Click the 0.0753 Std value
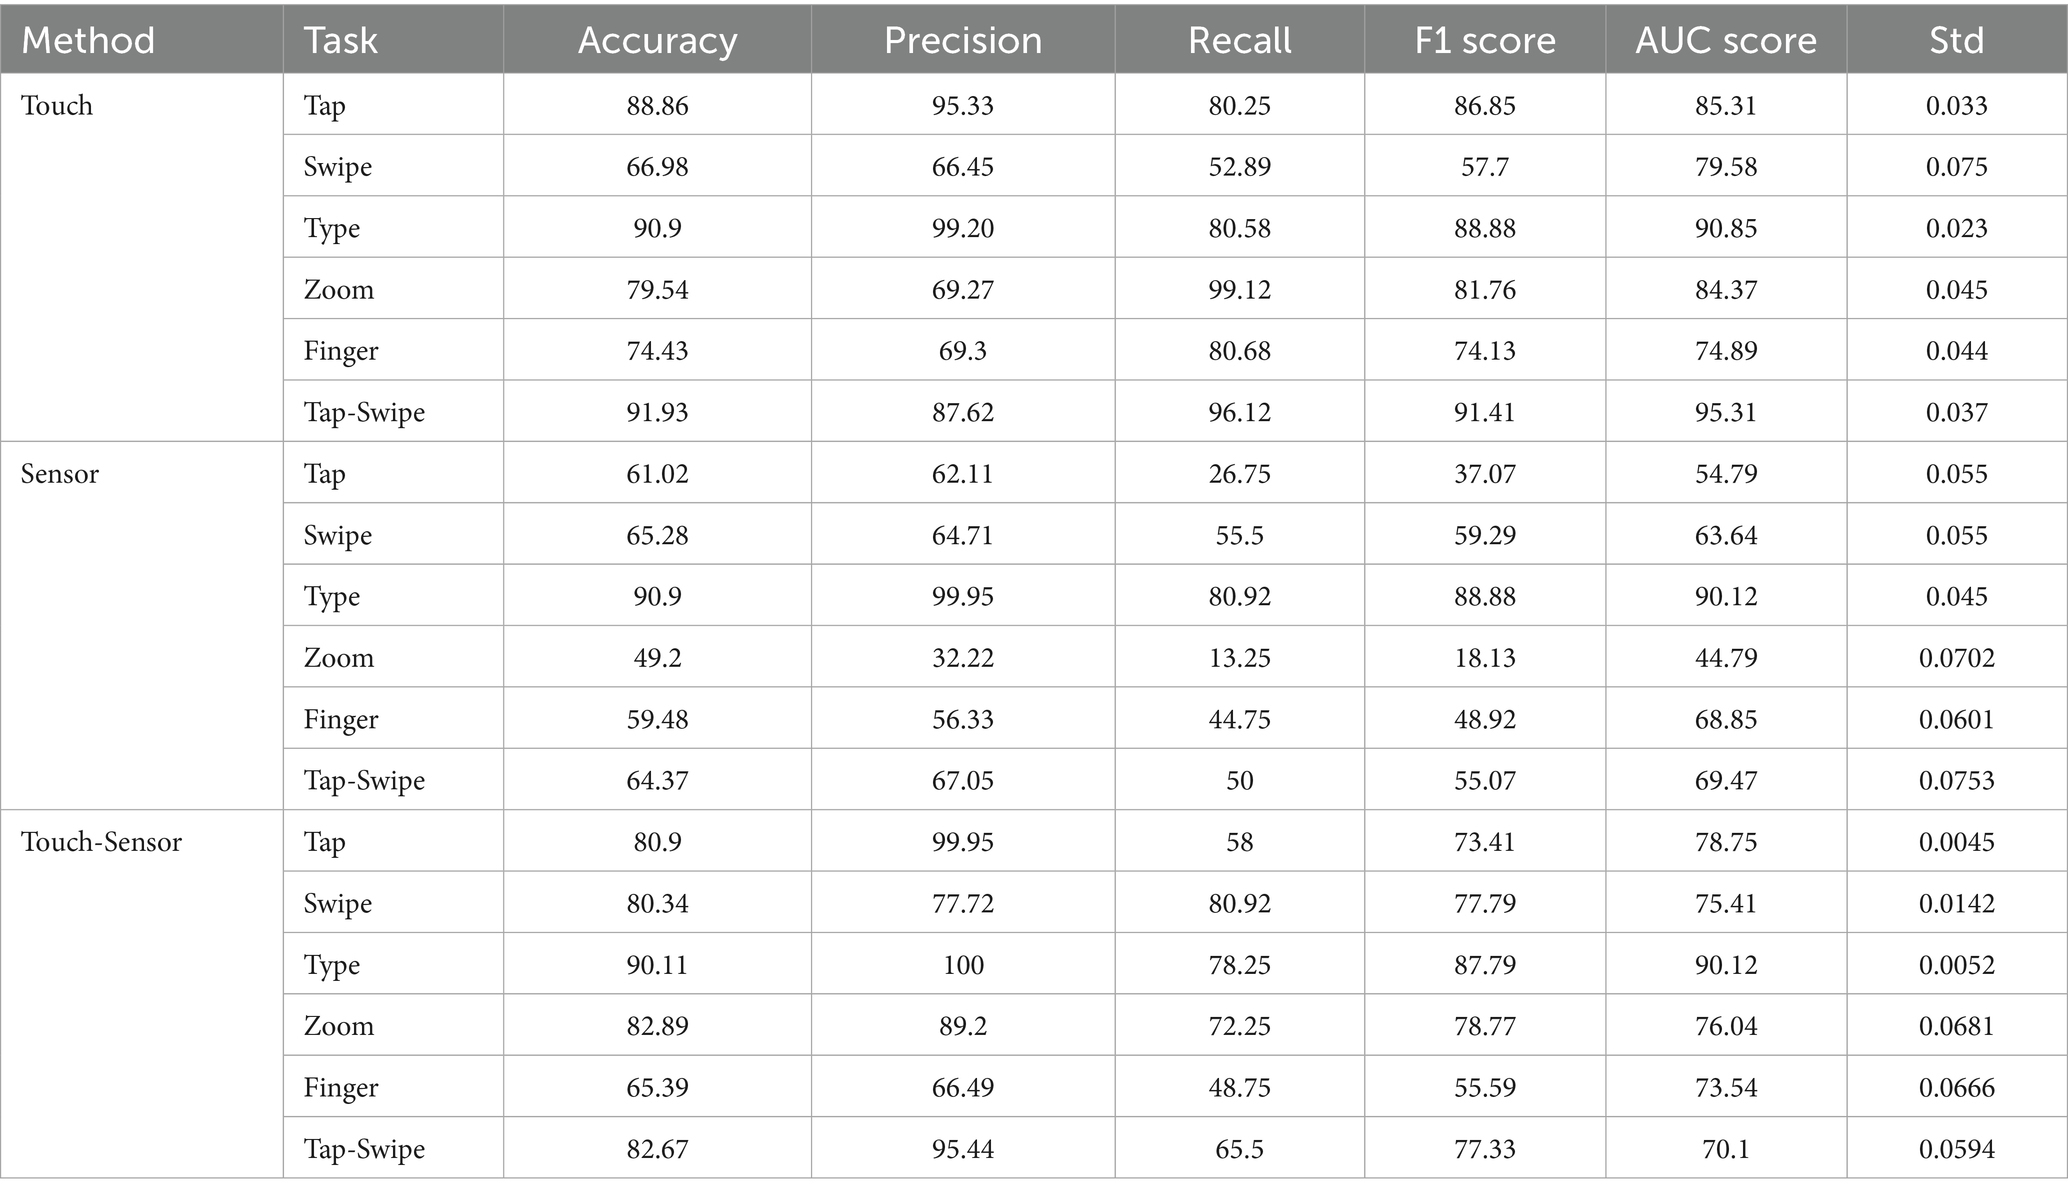Screen dimensions: 2068x1196 pos(1956,780)
